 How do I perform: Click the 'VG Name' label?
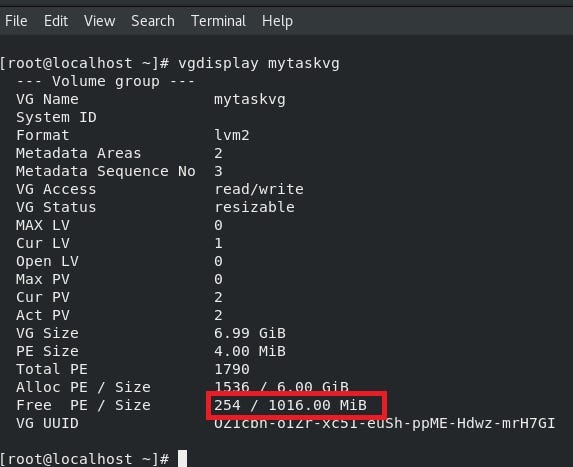[47, 99]
